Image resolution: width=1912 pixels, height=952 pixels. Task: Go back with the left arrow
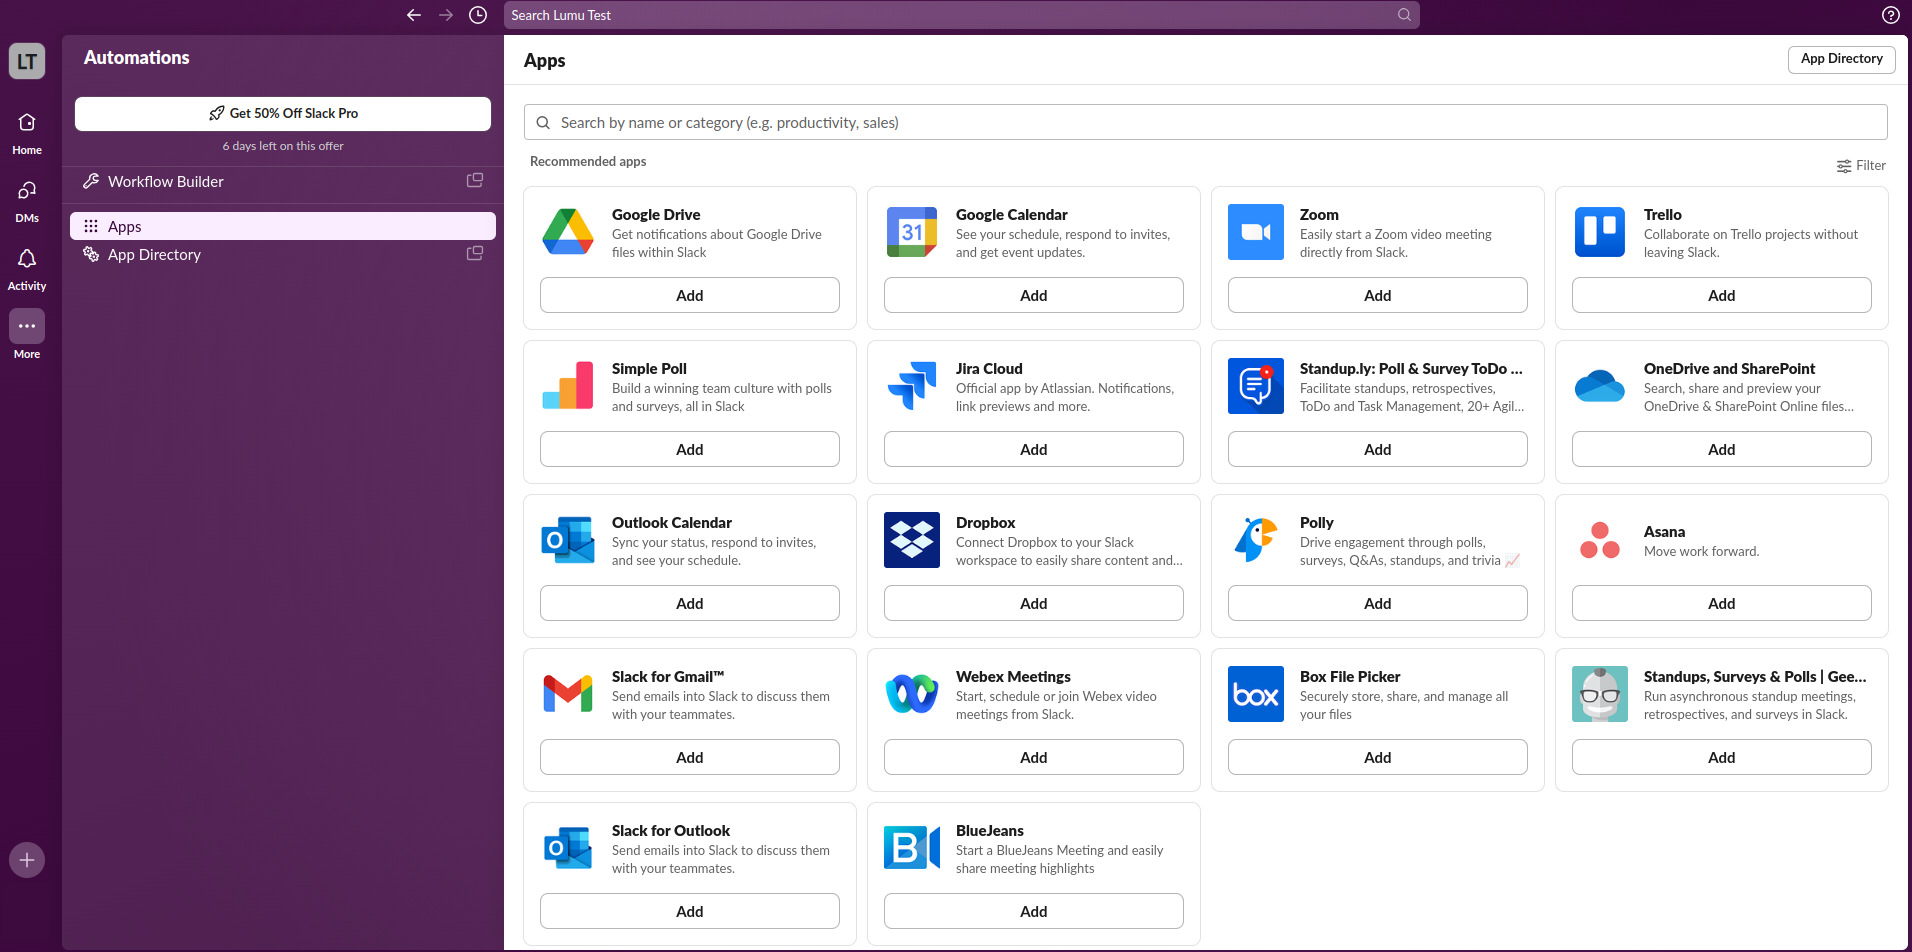[x=414, y=15]
